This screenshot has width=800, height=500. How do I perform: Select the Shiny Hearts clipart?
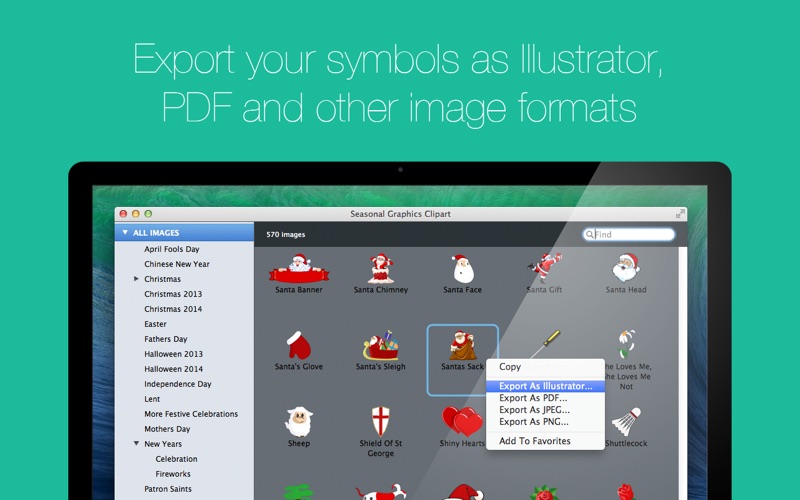click(x=462, y=421)
